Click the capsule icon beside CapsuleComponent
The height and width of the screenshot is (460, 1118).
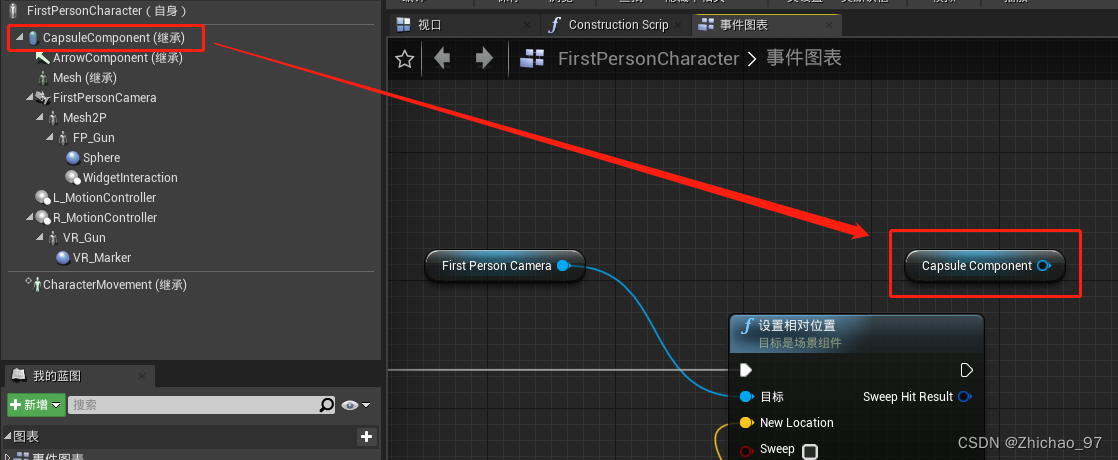[33, 38]
